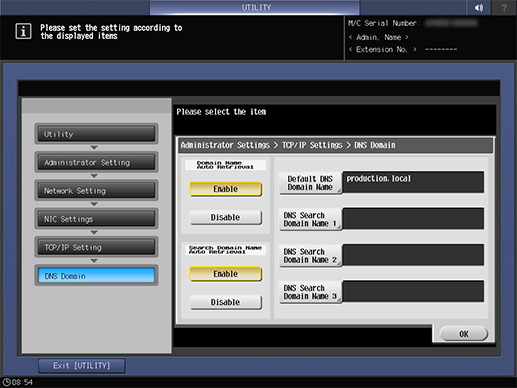
Task: Click the clock icon in the status bar
Action: 6,382
